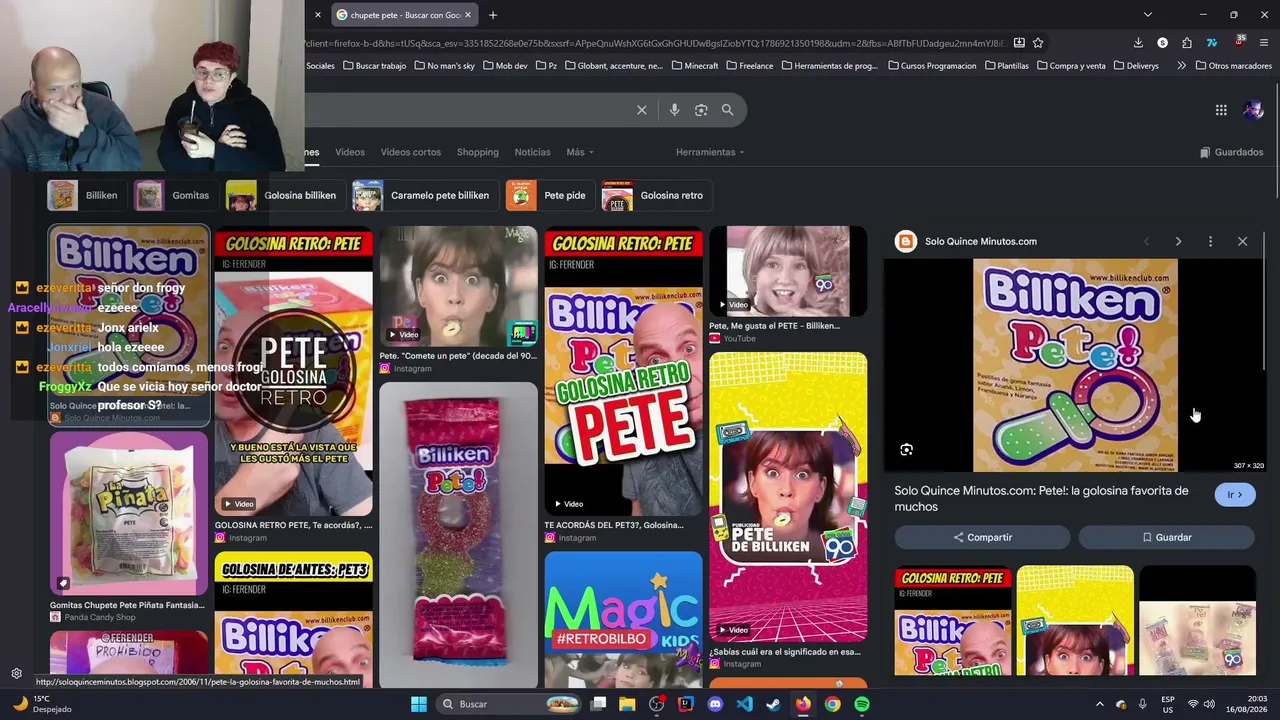Open the quick settings gear in page corner

(16, 674)
